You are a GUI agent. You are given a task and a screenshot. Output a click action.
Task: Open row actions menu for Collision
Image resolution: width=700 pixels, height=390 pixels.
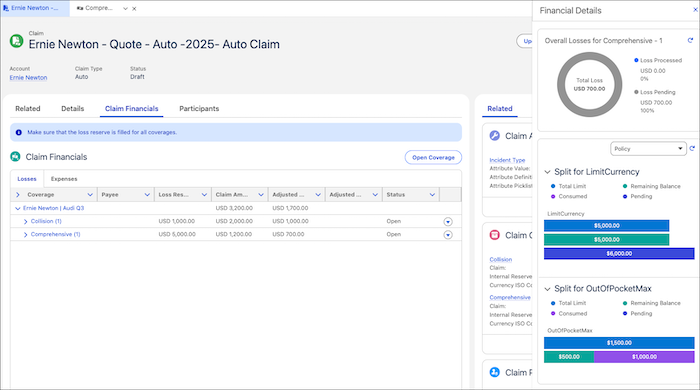[448, 222]
